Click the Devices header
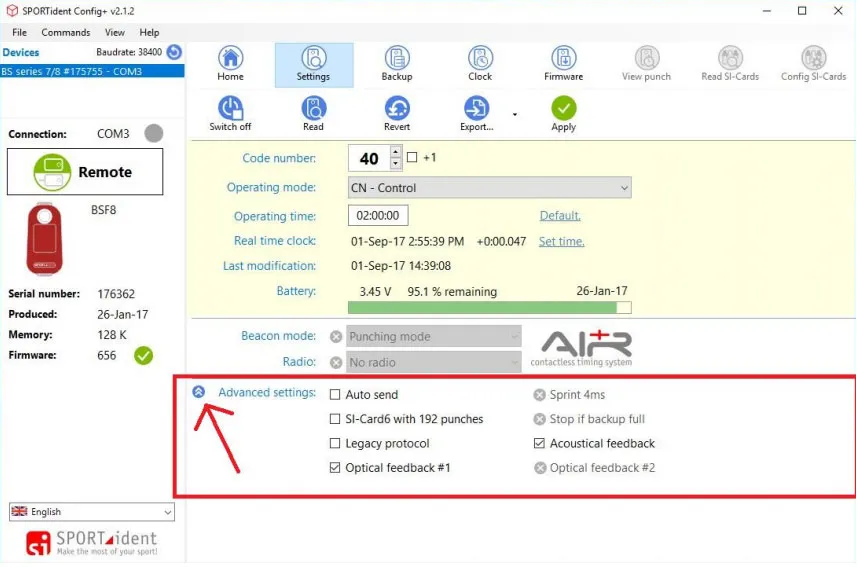This screenshot has width=858, height=567. click(21, 53)
